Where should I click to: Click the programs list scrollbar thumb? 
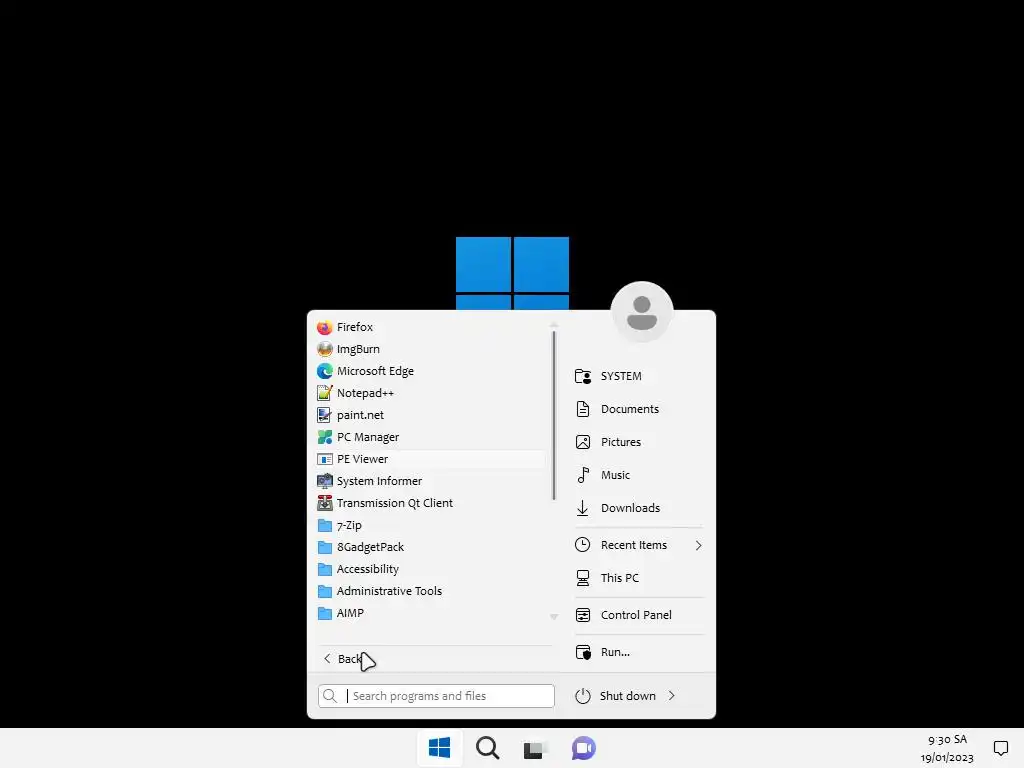[x=554, y=415]
